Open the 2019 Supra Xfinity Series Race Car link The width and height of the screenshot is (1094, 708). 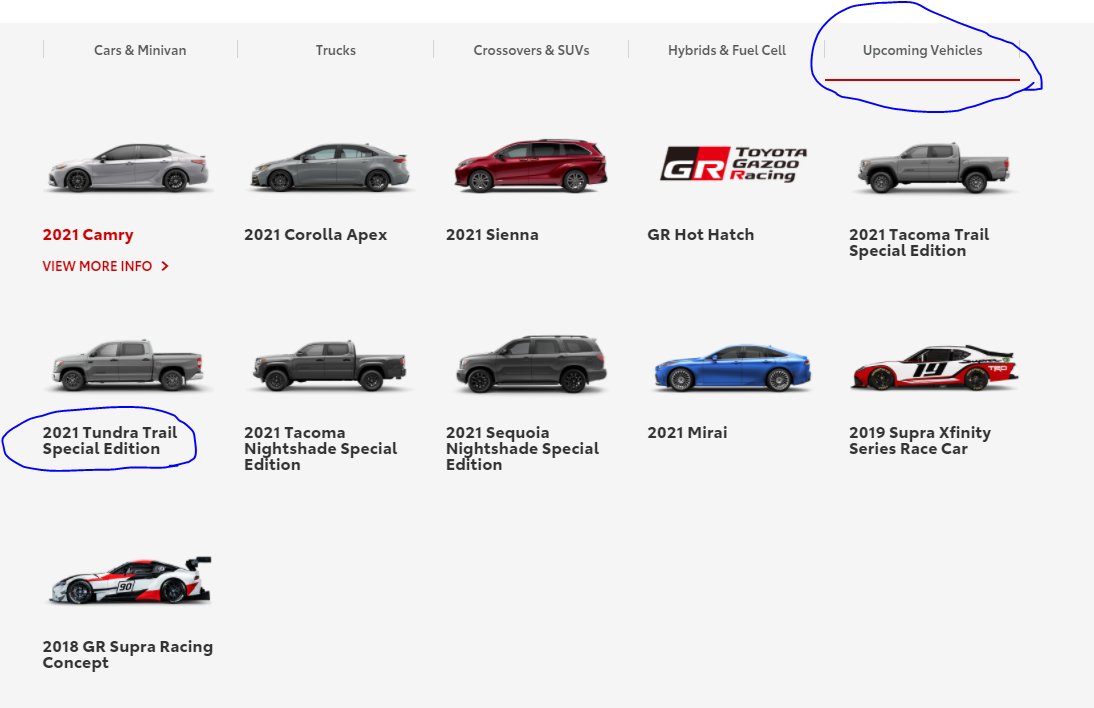click(x=920, y=441)
